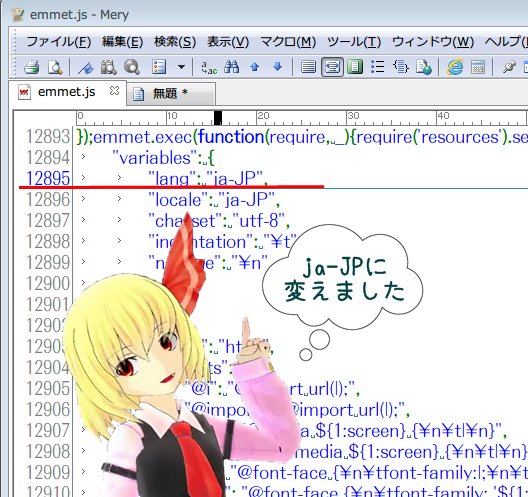Image resolution: width=528 pixels, height=497 pixels.
Task: Click line number 12906
Action: [47, 409]
